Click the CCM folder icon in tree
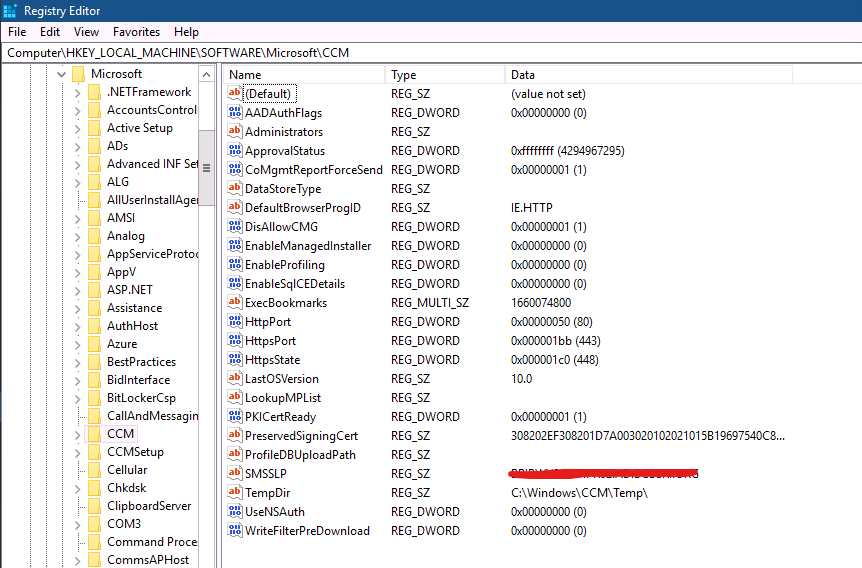Image resolution: width=862 pixels, height=568 pixels. click(95, 434)
